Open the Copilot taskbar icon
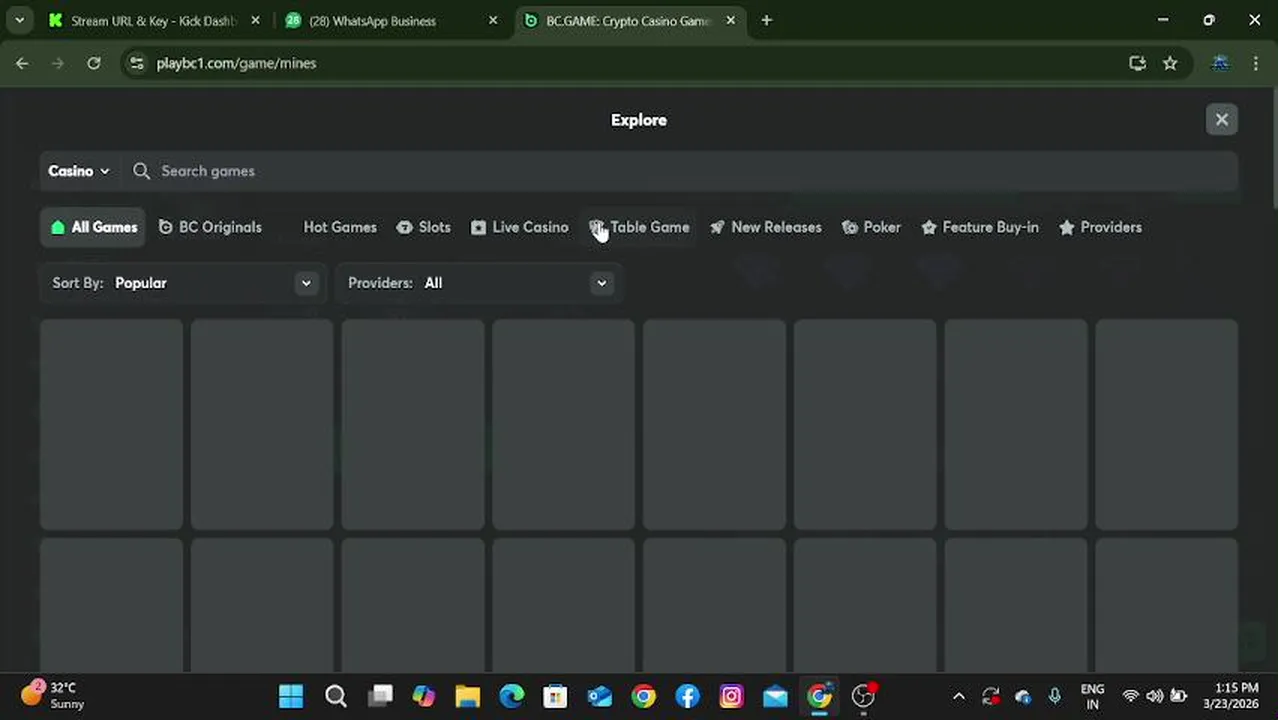The image size is (1278, 720). tap(424, 696)
